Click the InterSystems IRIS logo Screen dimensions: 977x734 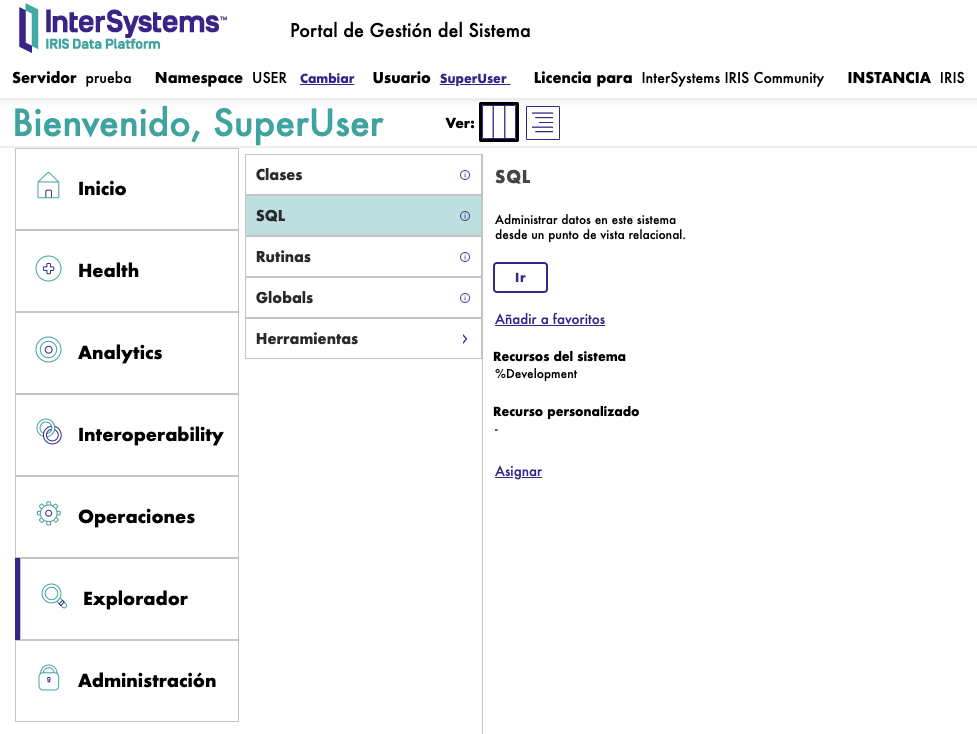click(122, 28)
